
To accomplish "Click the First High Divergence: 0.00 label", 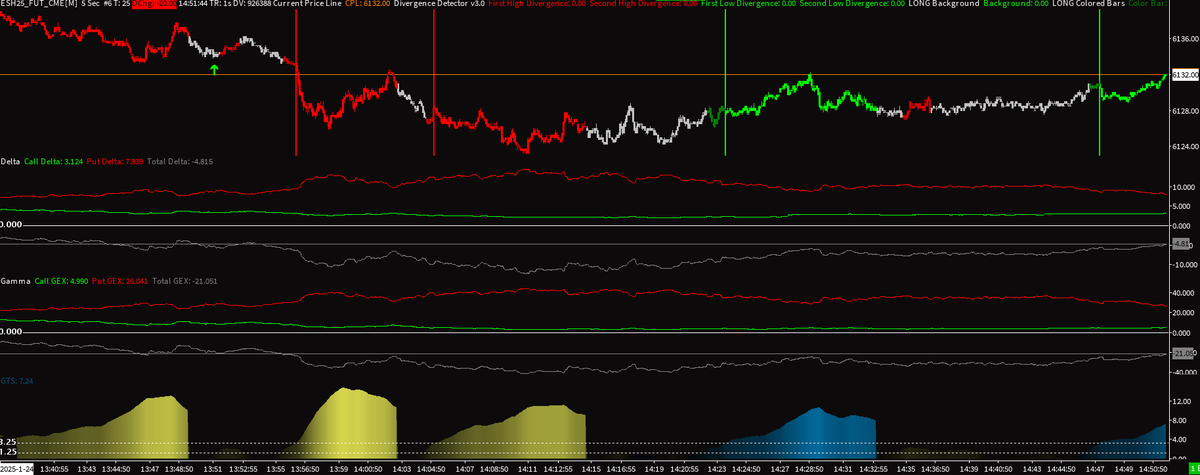I will pyautogui.click(x=535, y=5).
